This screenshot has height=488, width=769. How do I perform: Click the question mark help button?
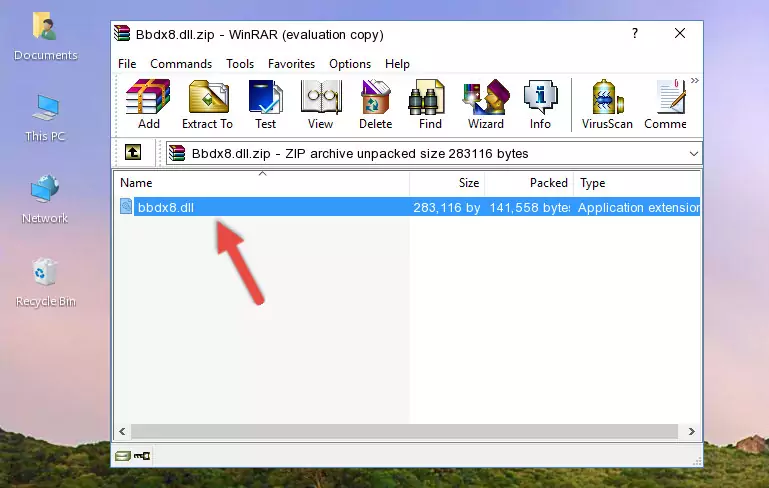[635, 33]
